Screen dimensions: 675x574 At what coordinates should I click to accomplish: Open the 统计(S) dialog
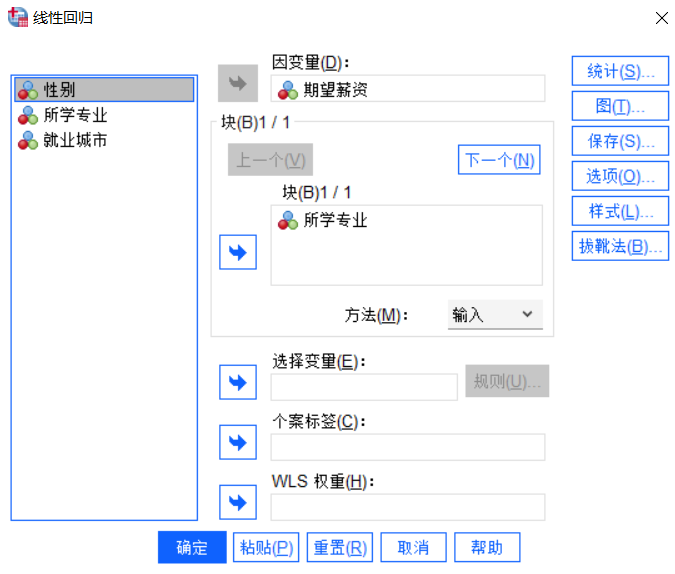click(x=620, y=71)
